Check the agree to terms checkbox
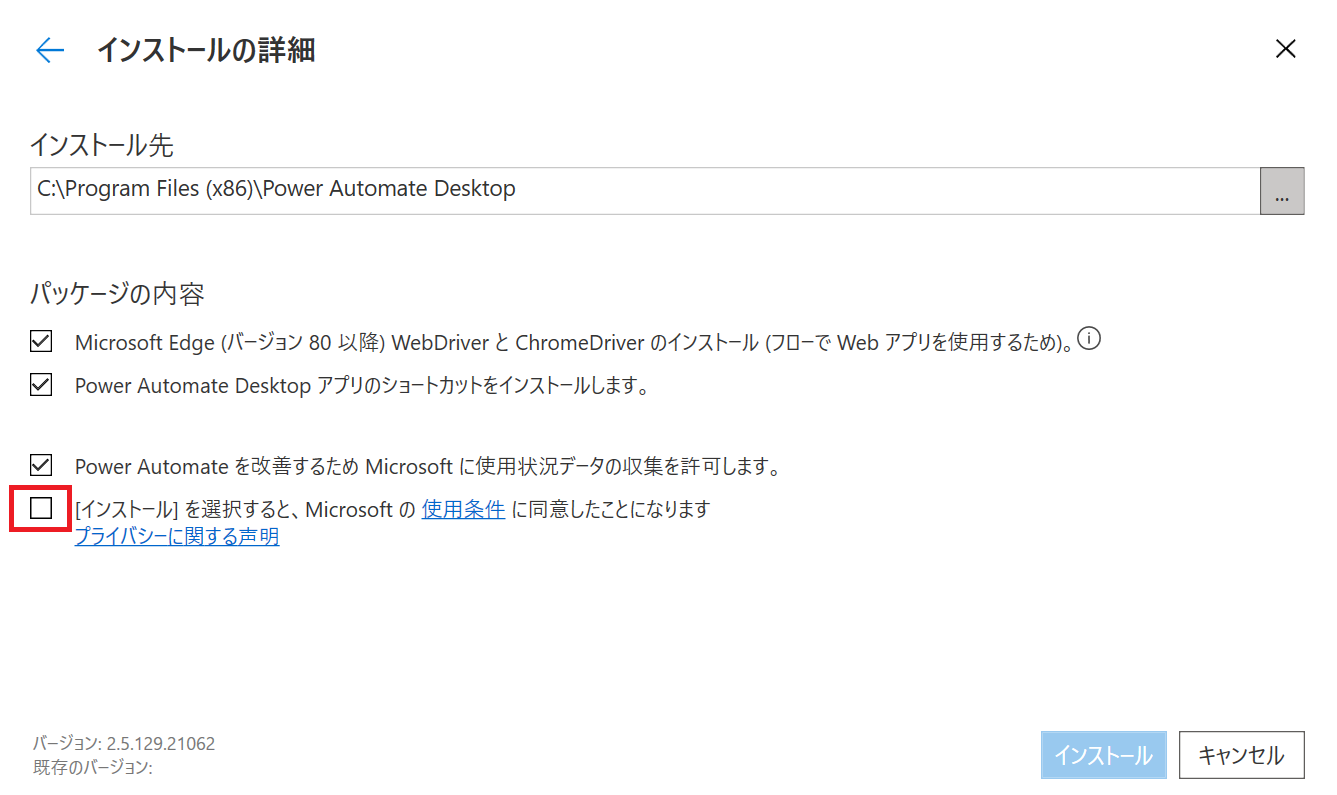Image resolution: width=1337 pixels, height=795 pixels. (41, 509)
